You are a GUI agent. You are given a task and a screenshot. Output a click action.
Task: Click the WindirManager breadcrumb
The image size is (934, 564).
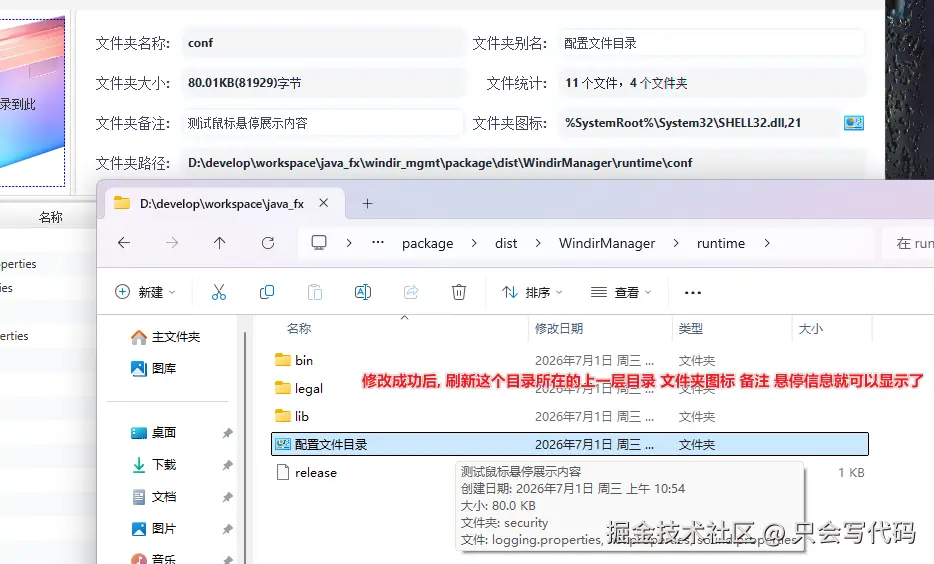[607, 244]
